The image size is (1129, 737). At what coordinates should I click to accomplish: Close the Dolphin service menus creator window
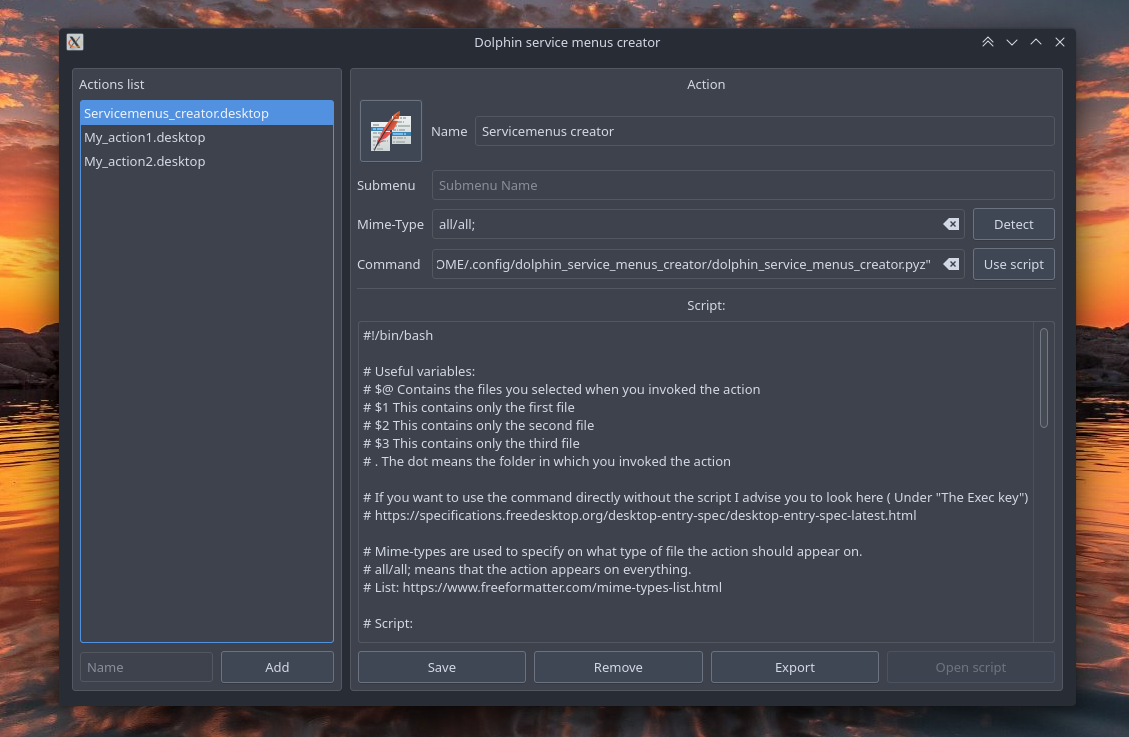coord(1060,42)
